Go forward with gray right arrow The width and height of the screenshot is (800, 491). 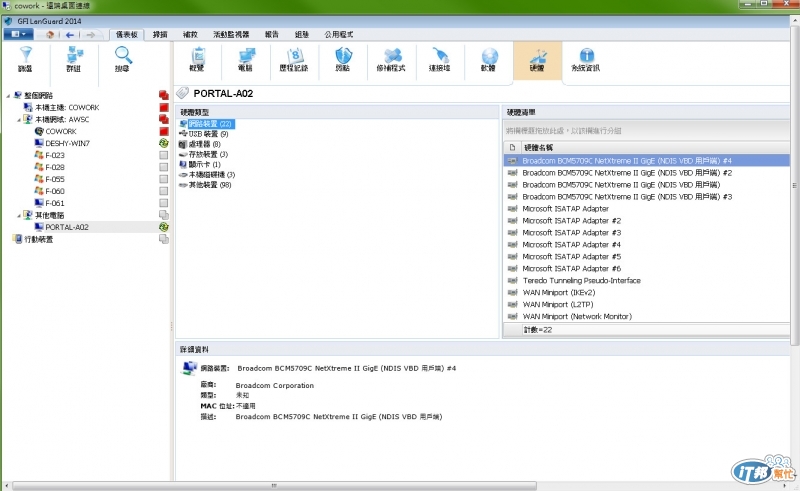pos(90,35)
